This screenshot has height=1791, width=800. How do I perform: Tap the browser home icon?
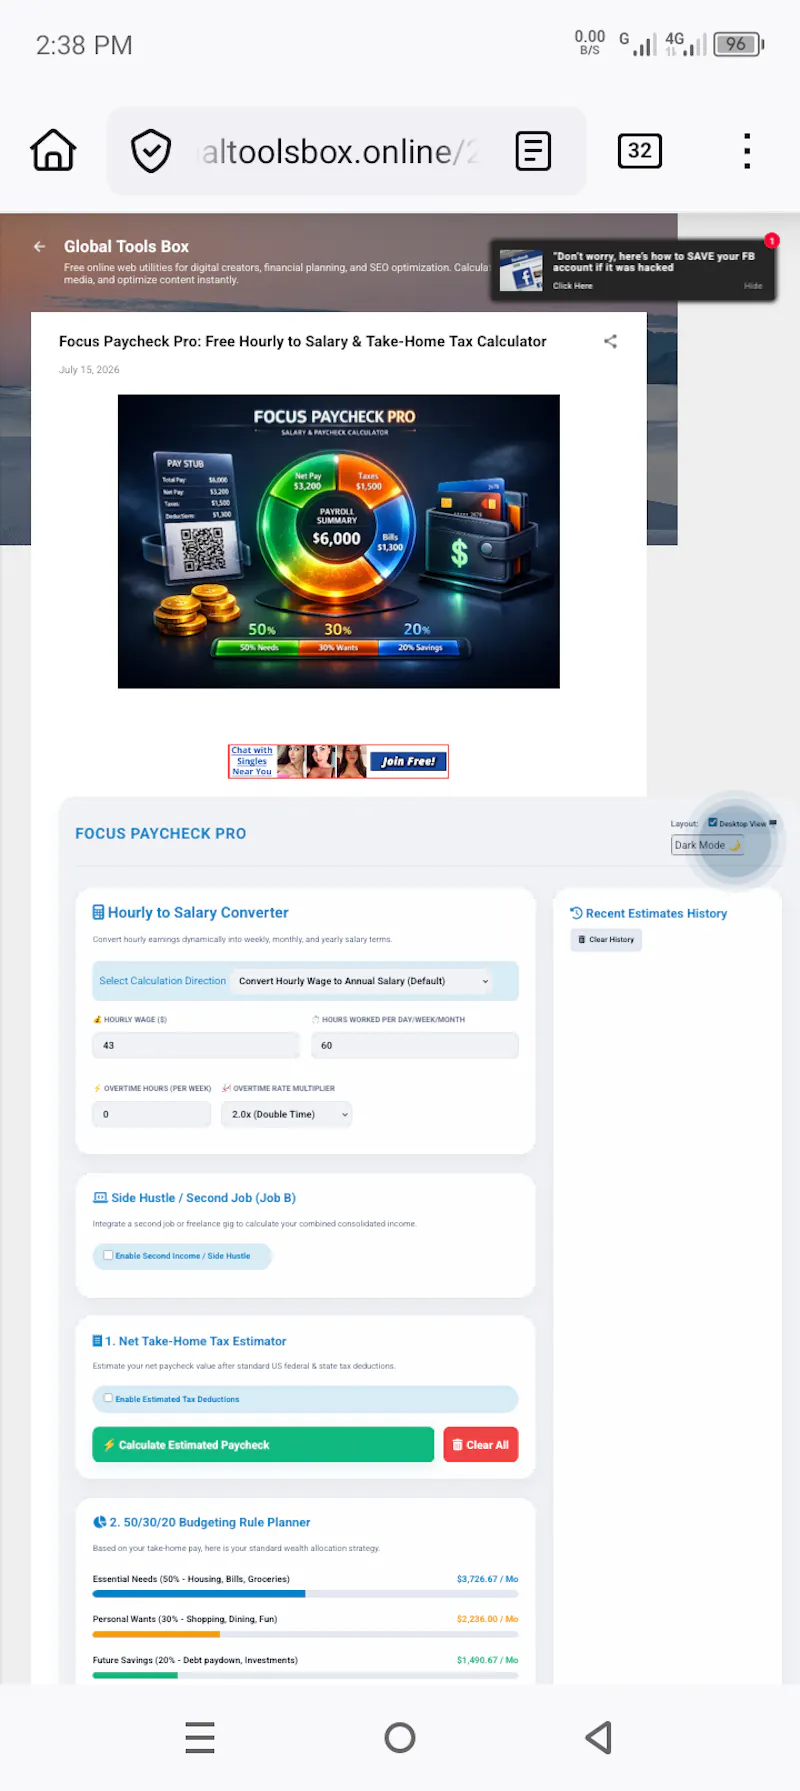tap(53, 151)
